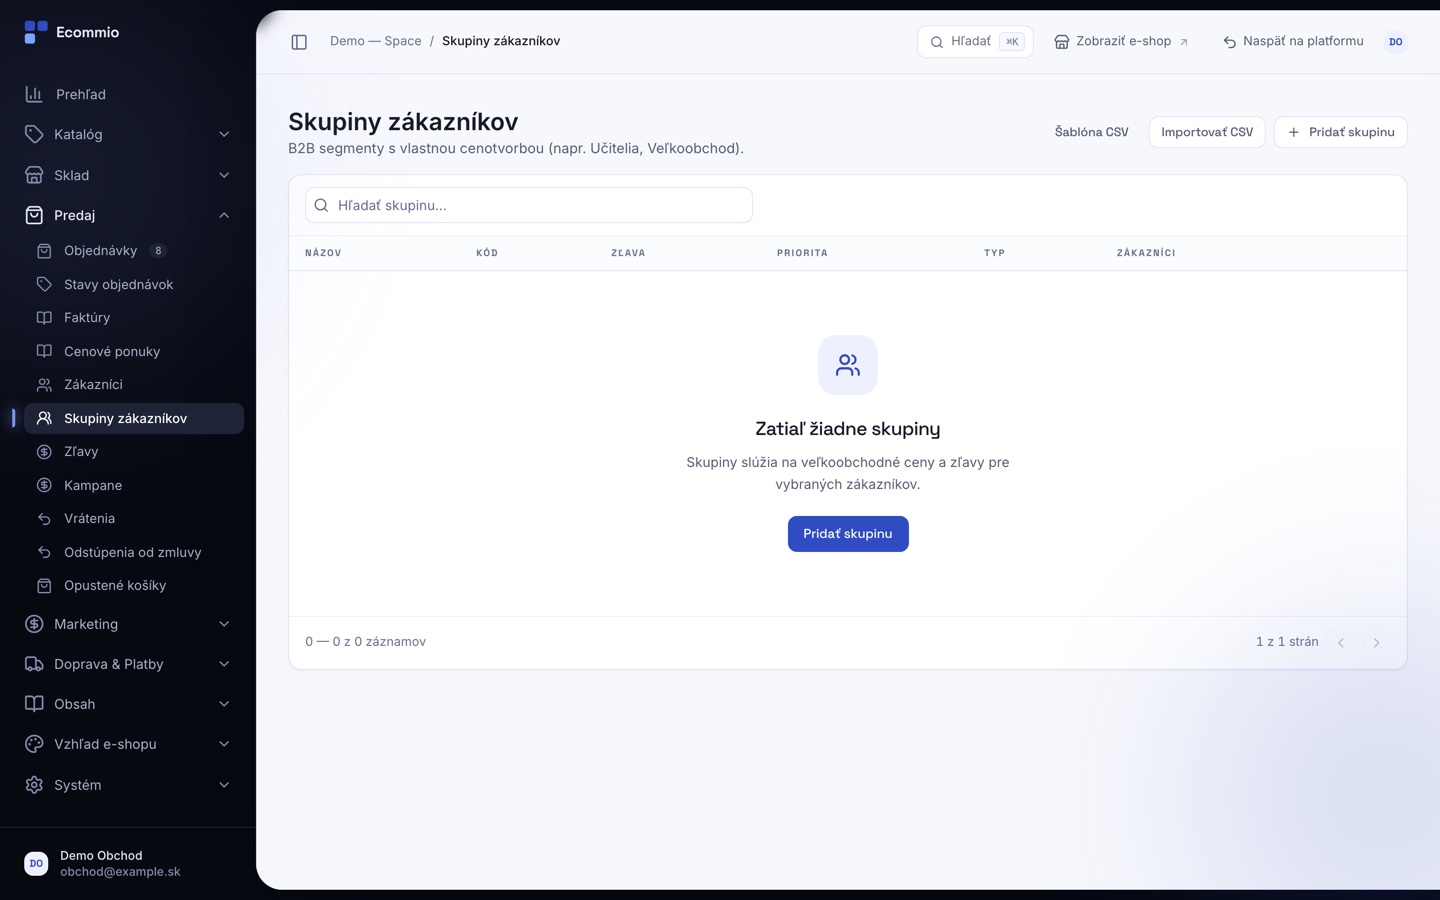This screenshot has width=1440, height=900.
Task: Click Importovať CSV button
Action: point(1207,132)
